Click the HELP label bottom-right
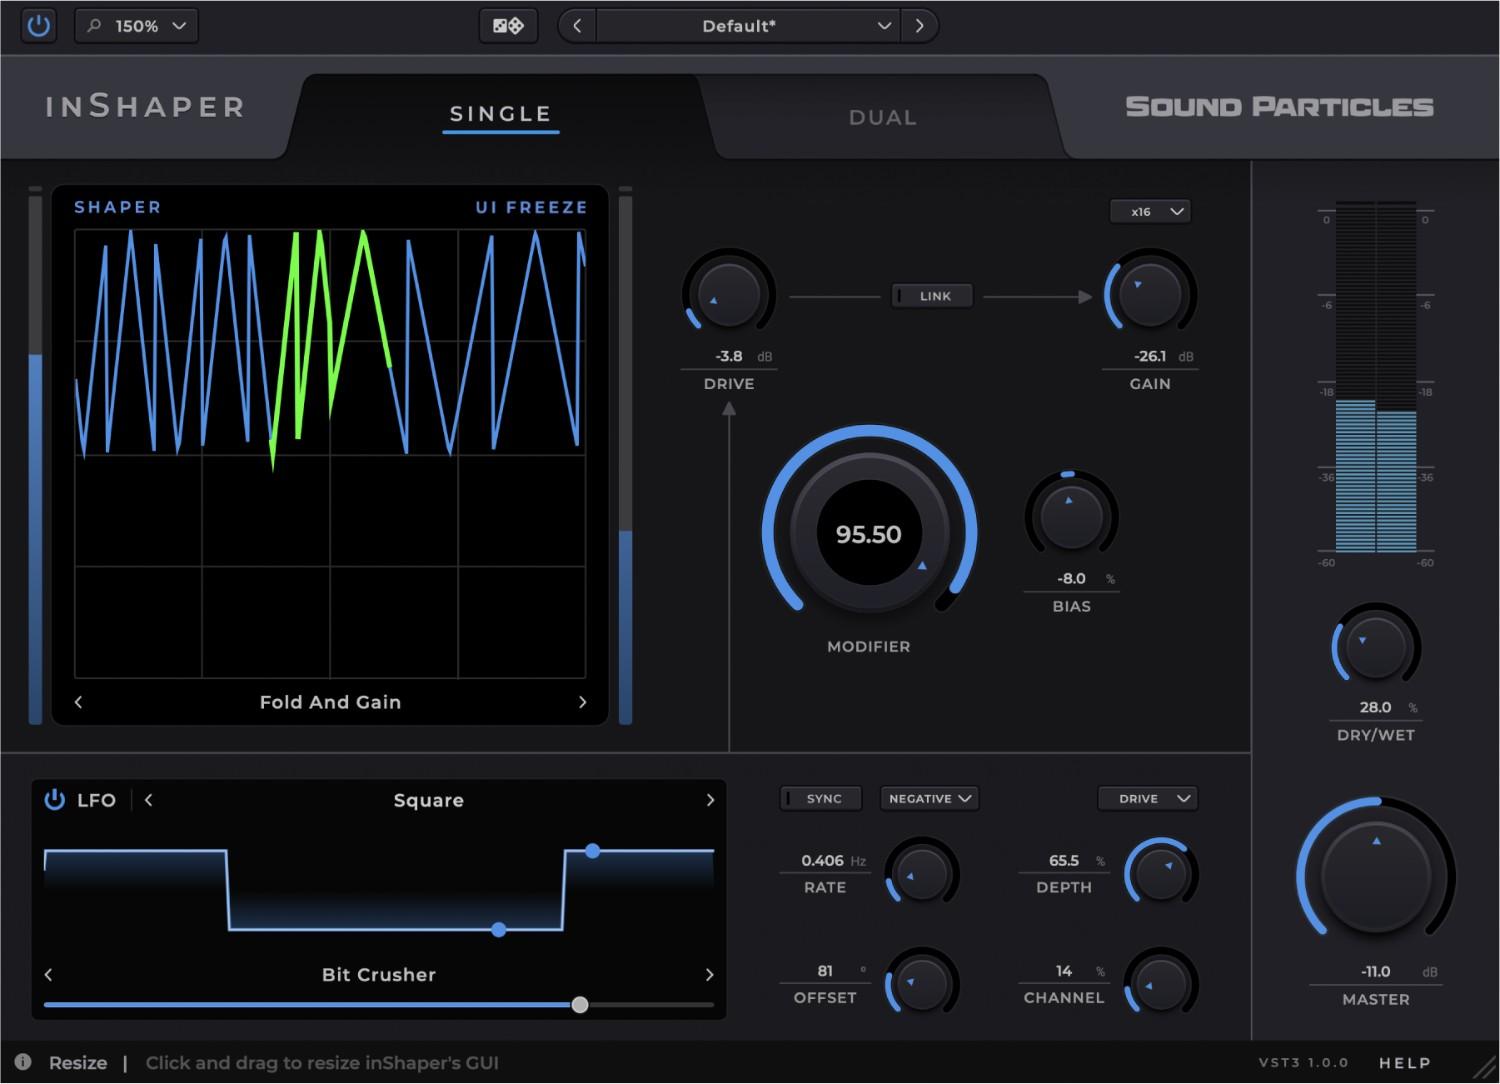The image size is (1500, 1084). [x=1404, y=1062]
